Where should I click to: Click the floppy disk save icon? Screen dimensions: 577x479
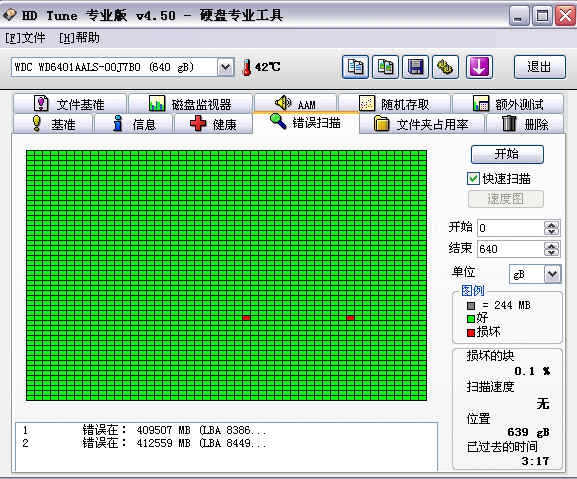tap(415, 67)
